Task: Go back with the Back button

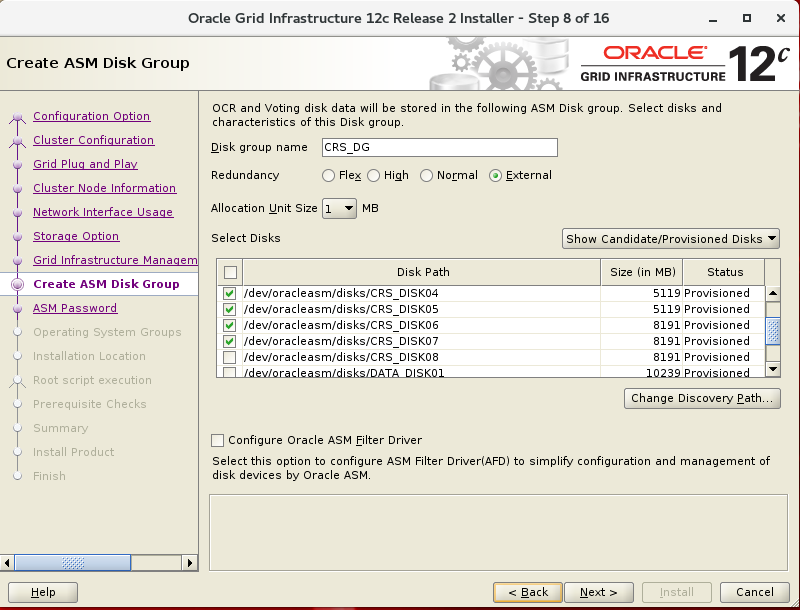Action: pos(528,592)
